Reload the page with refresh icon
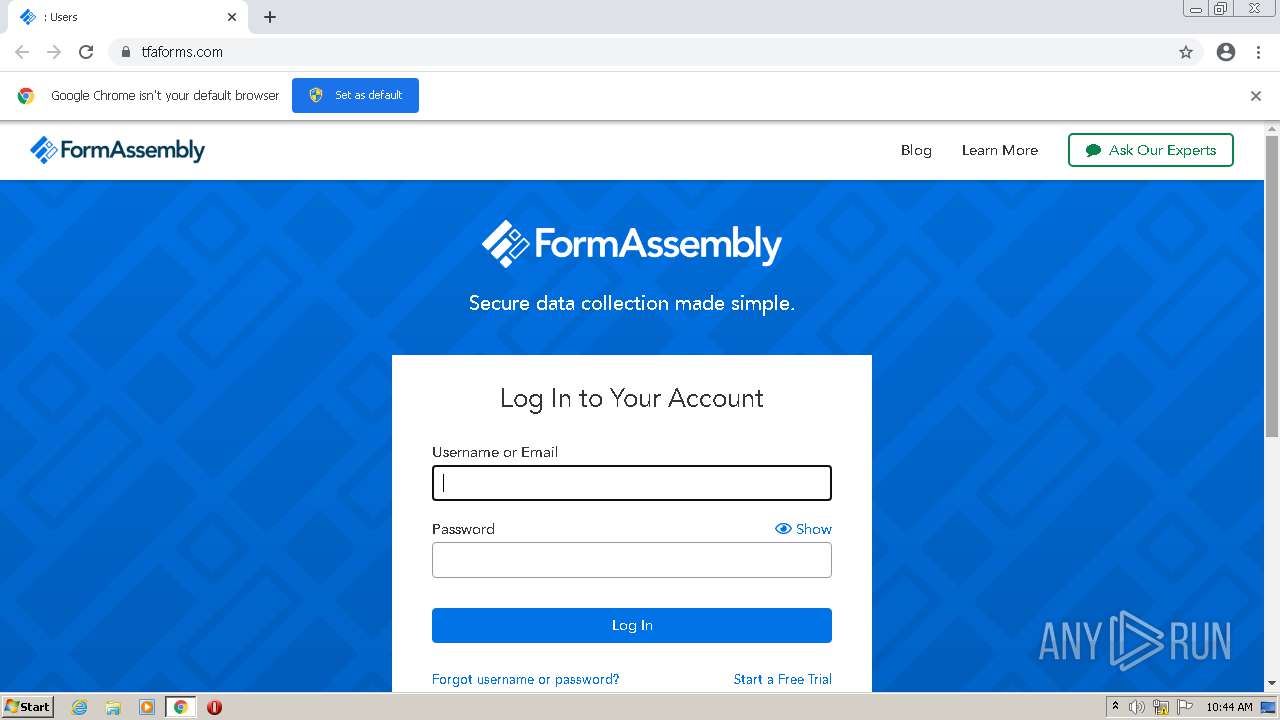 tap(86, 52)
